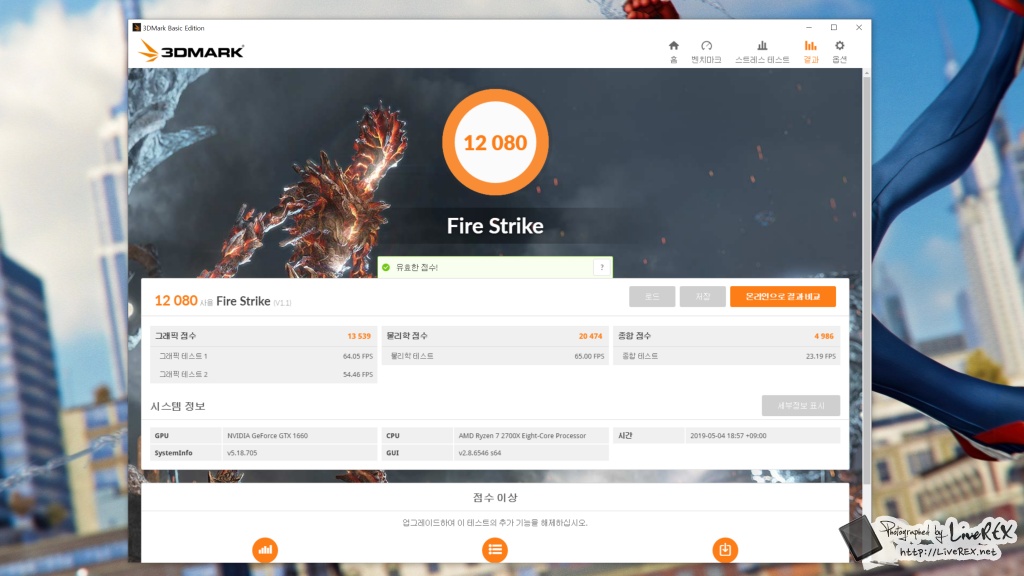Click Graphics test 2 value 54.46 FPS

click(358, 375)
